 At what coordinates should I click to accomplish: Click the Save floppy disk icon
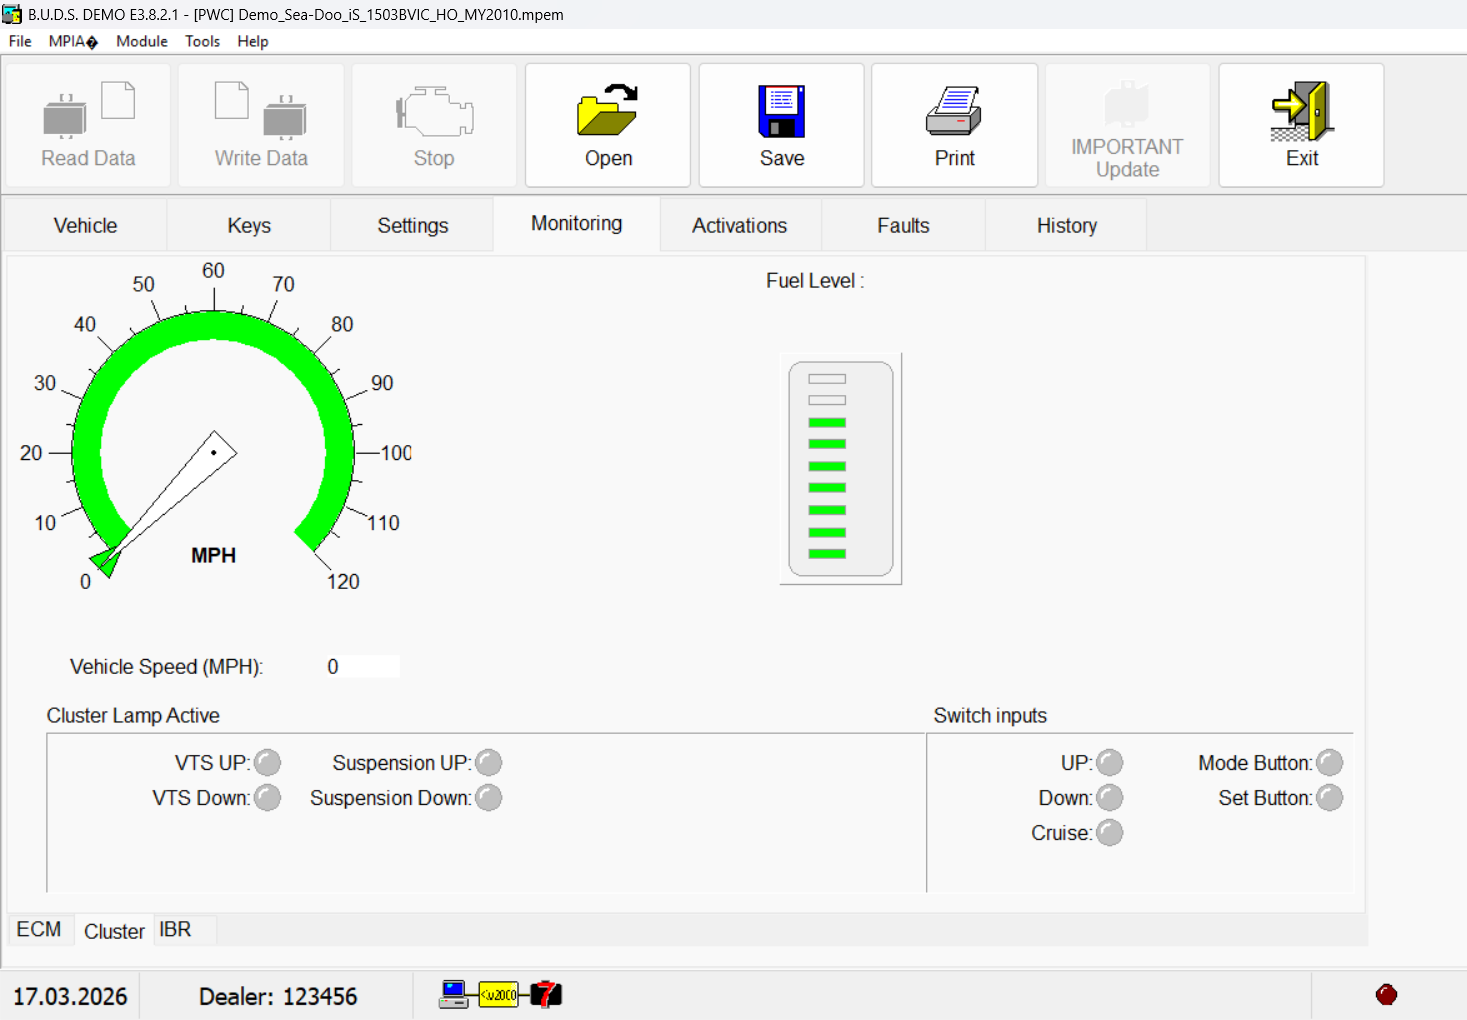[x=781, y=110]
